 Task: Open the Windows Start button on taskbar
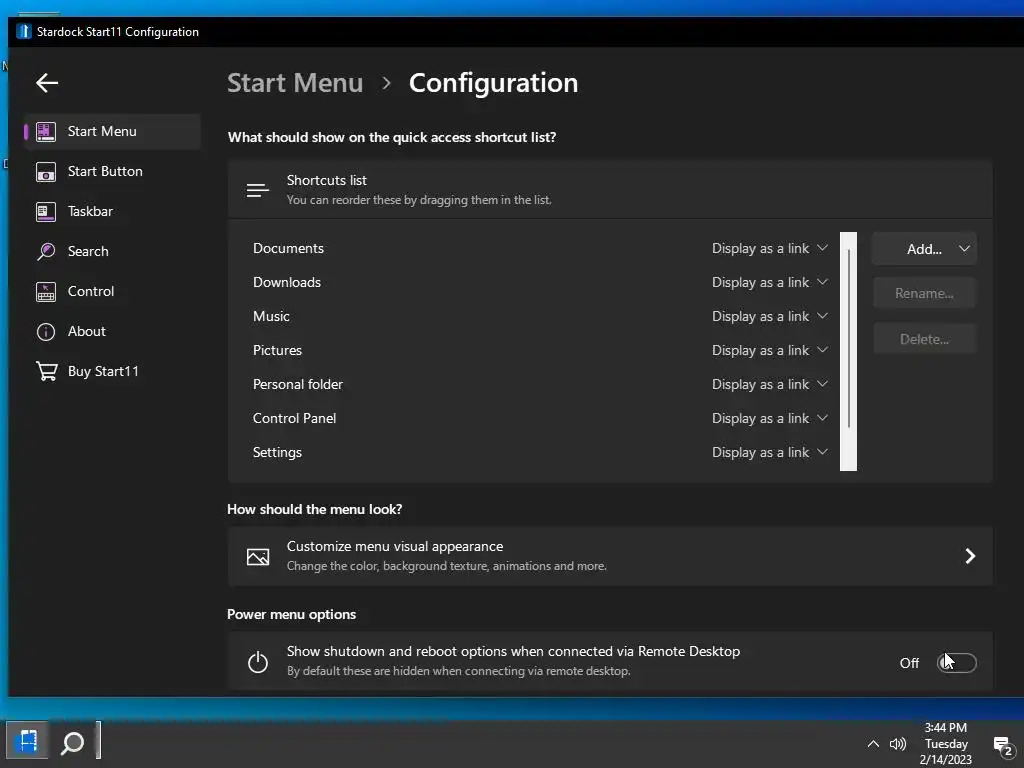pos(27,742)
